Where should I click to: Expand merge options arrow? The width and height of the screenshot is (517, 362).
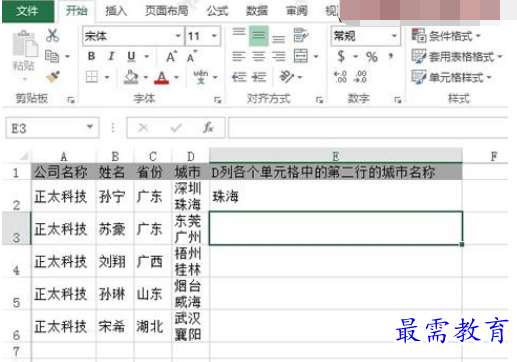316,56
